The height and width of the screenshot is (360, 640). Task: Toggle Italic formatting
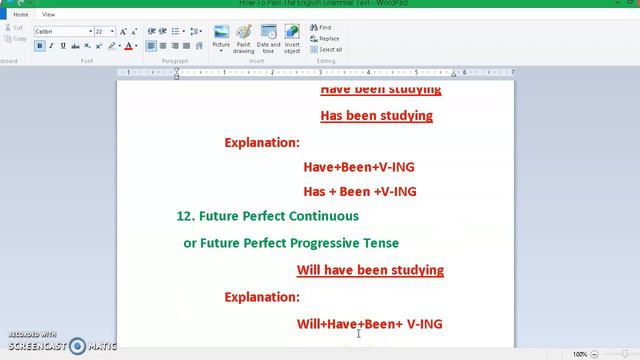pos(51,46)
